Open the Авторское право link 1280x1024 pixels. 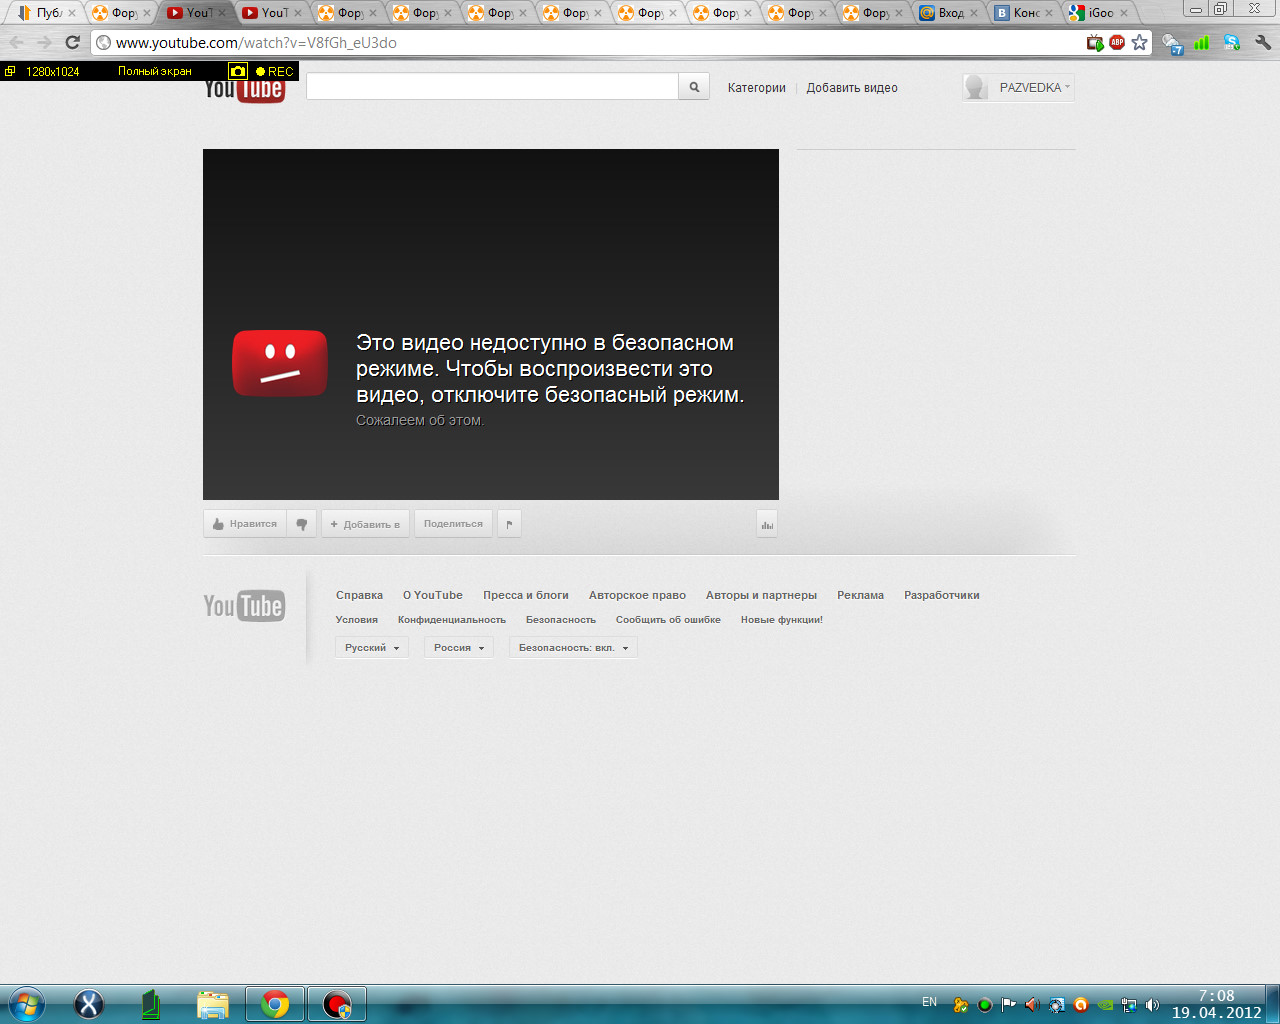click(x=637, y=595)
